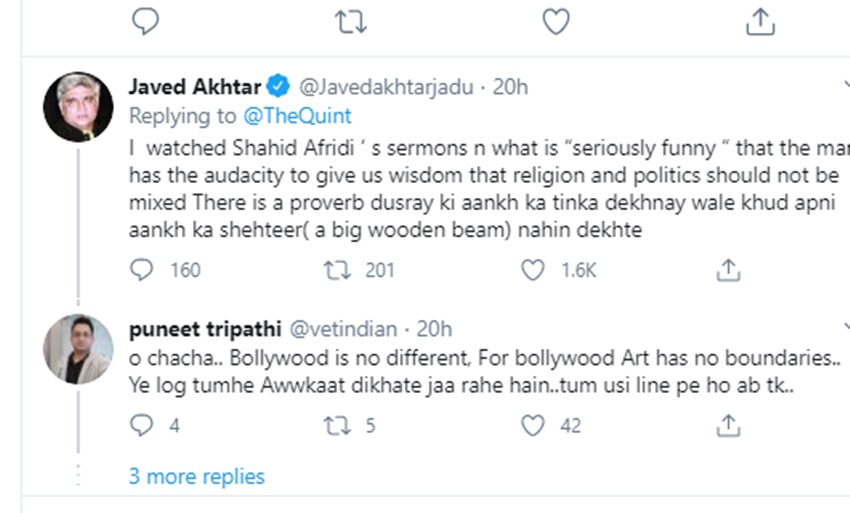Open puneet tripathi's tweet options chevron
This screenshot has width=850, height=513.
[x=845, y=328]
